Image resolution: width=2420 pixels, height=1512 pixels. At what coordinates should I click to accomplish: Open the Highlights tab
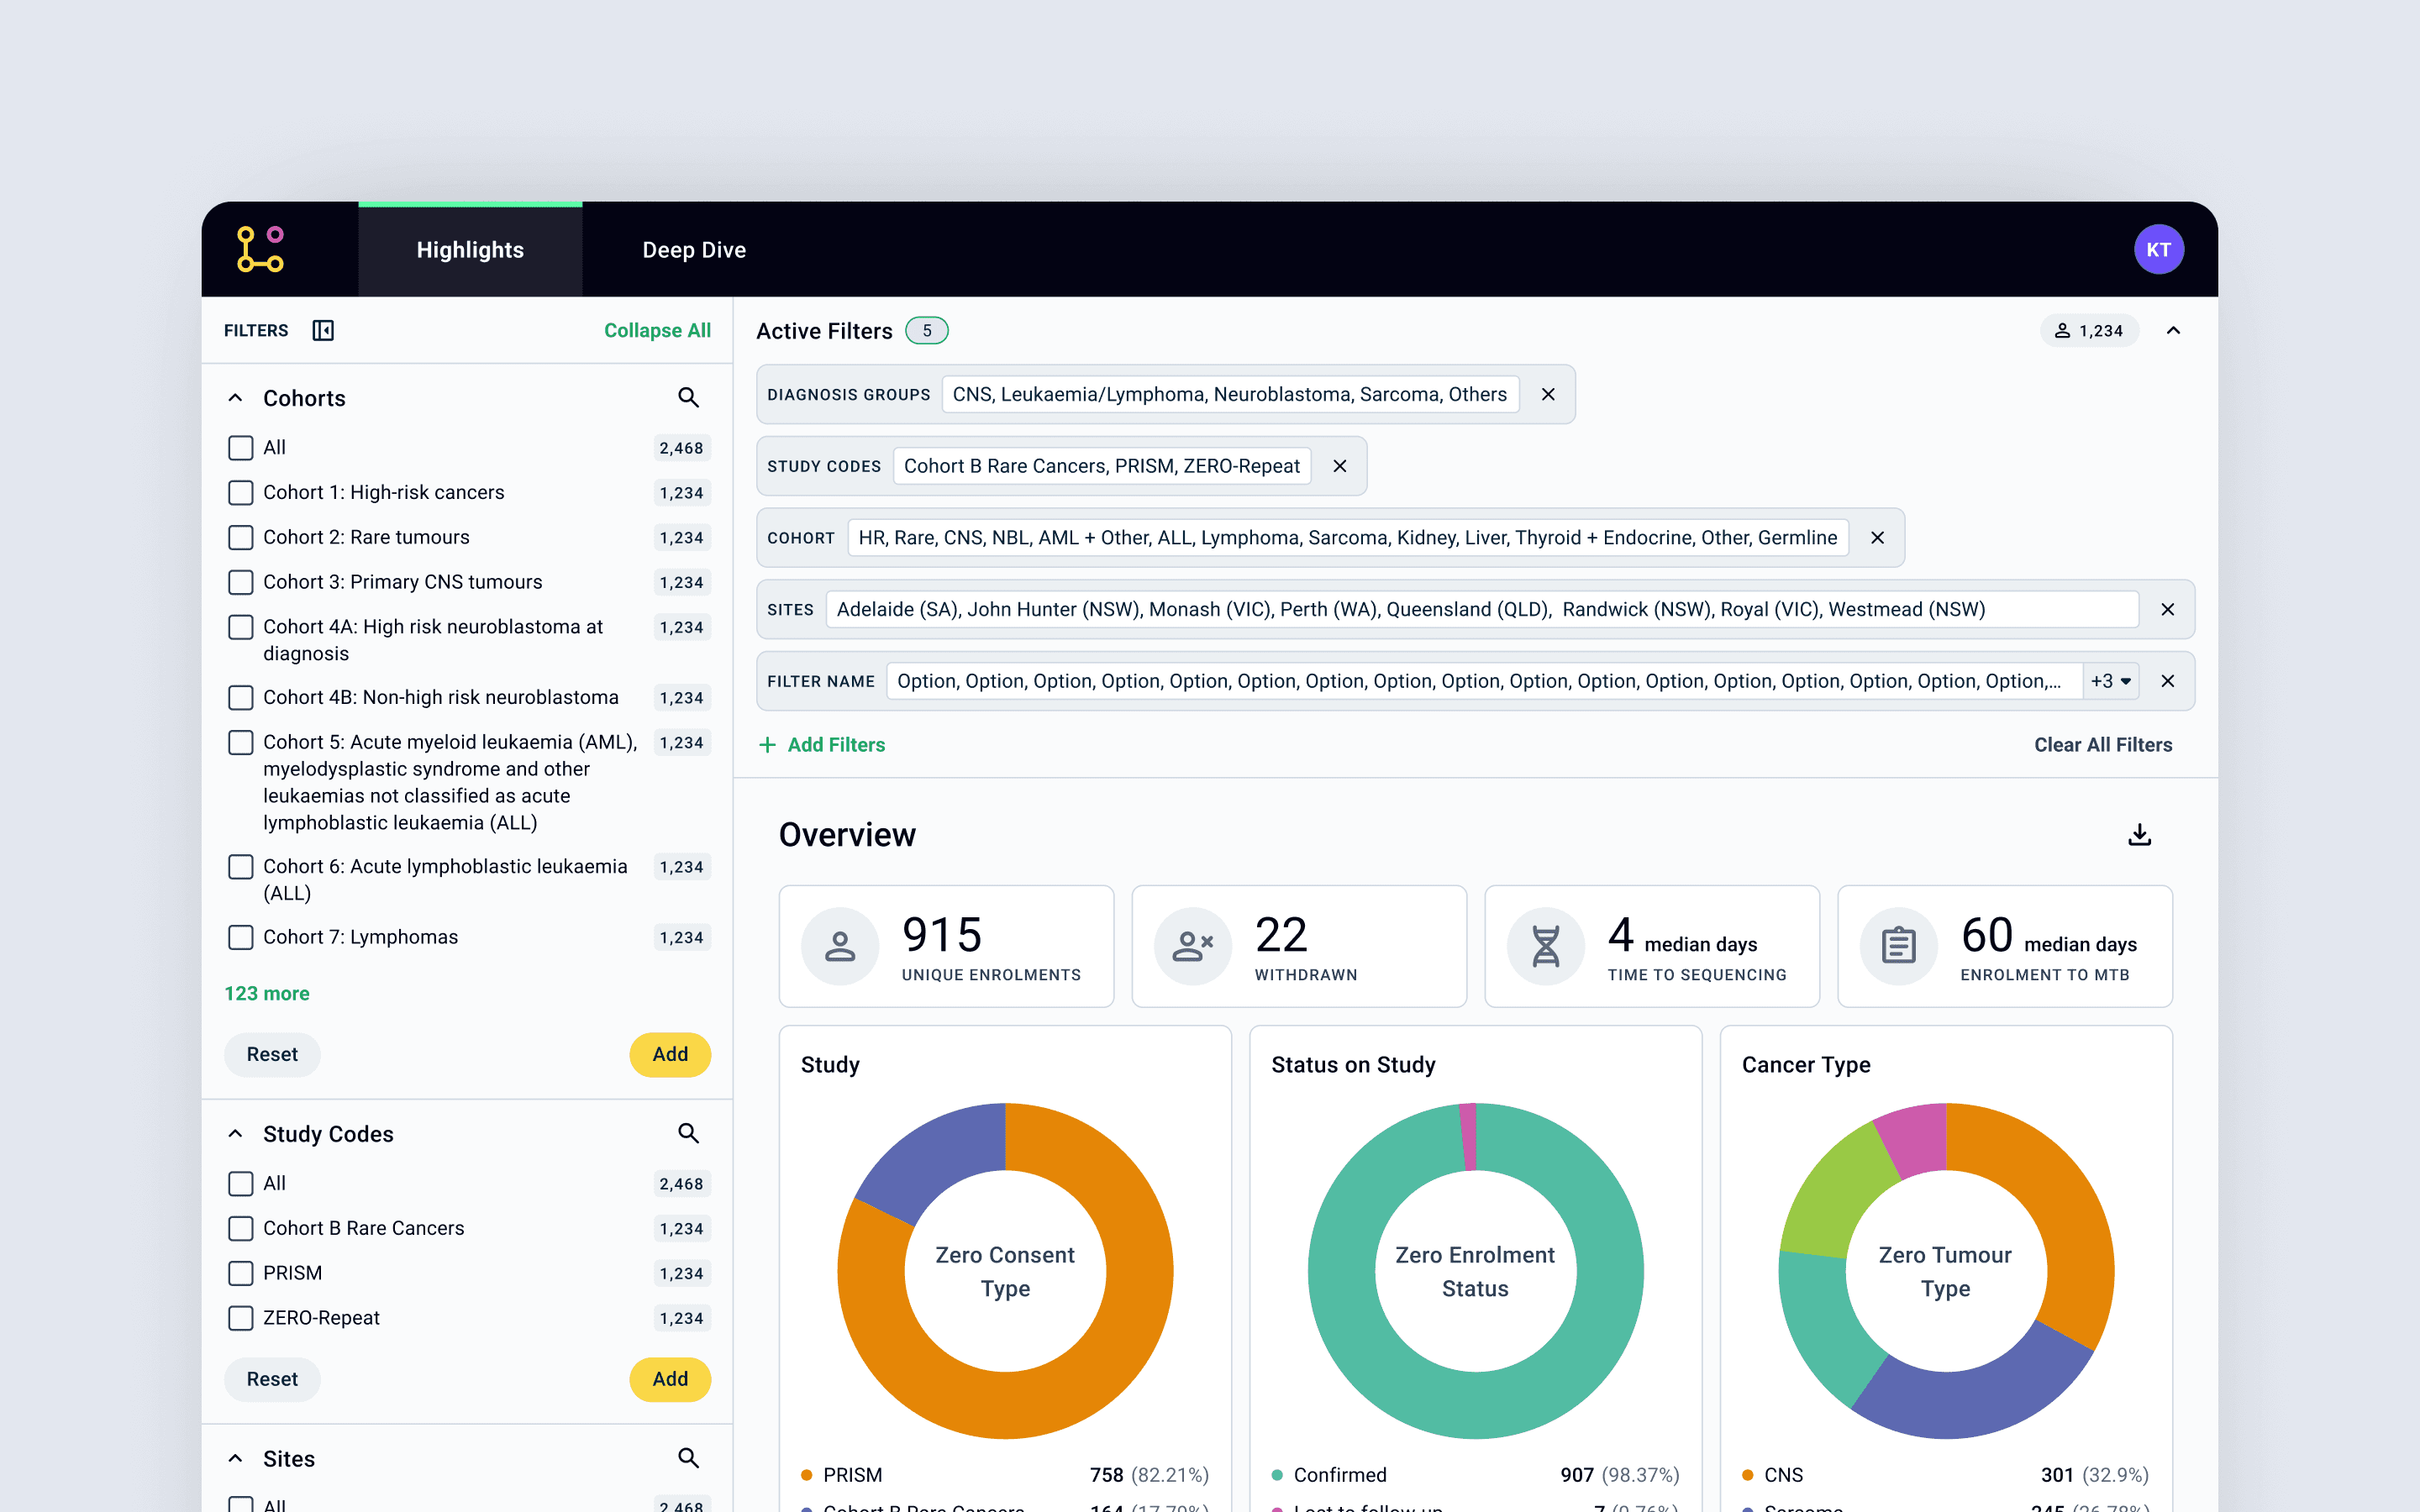click(x=470, y=250)
